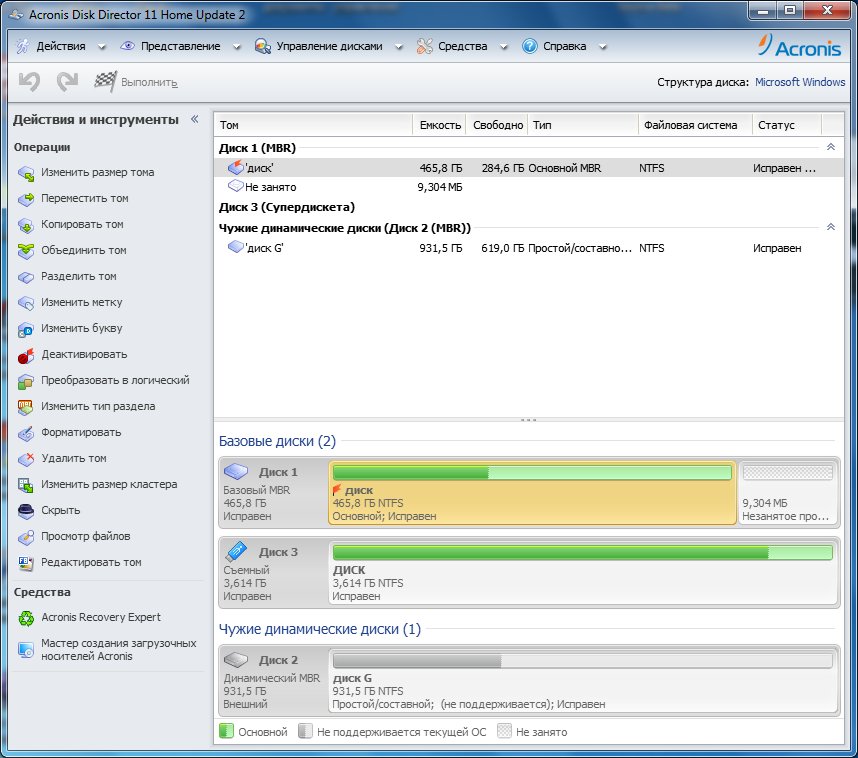Image resolution: width=858 pixels, height=758 pixels.
Task: Sort by the Свободно column header
Action: click(497, 125)
